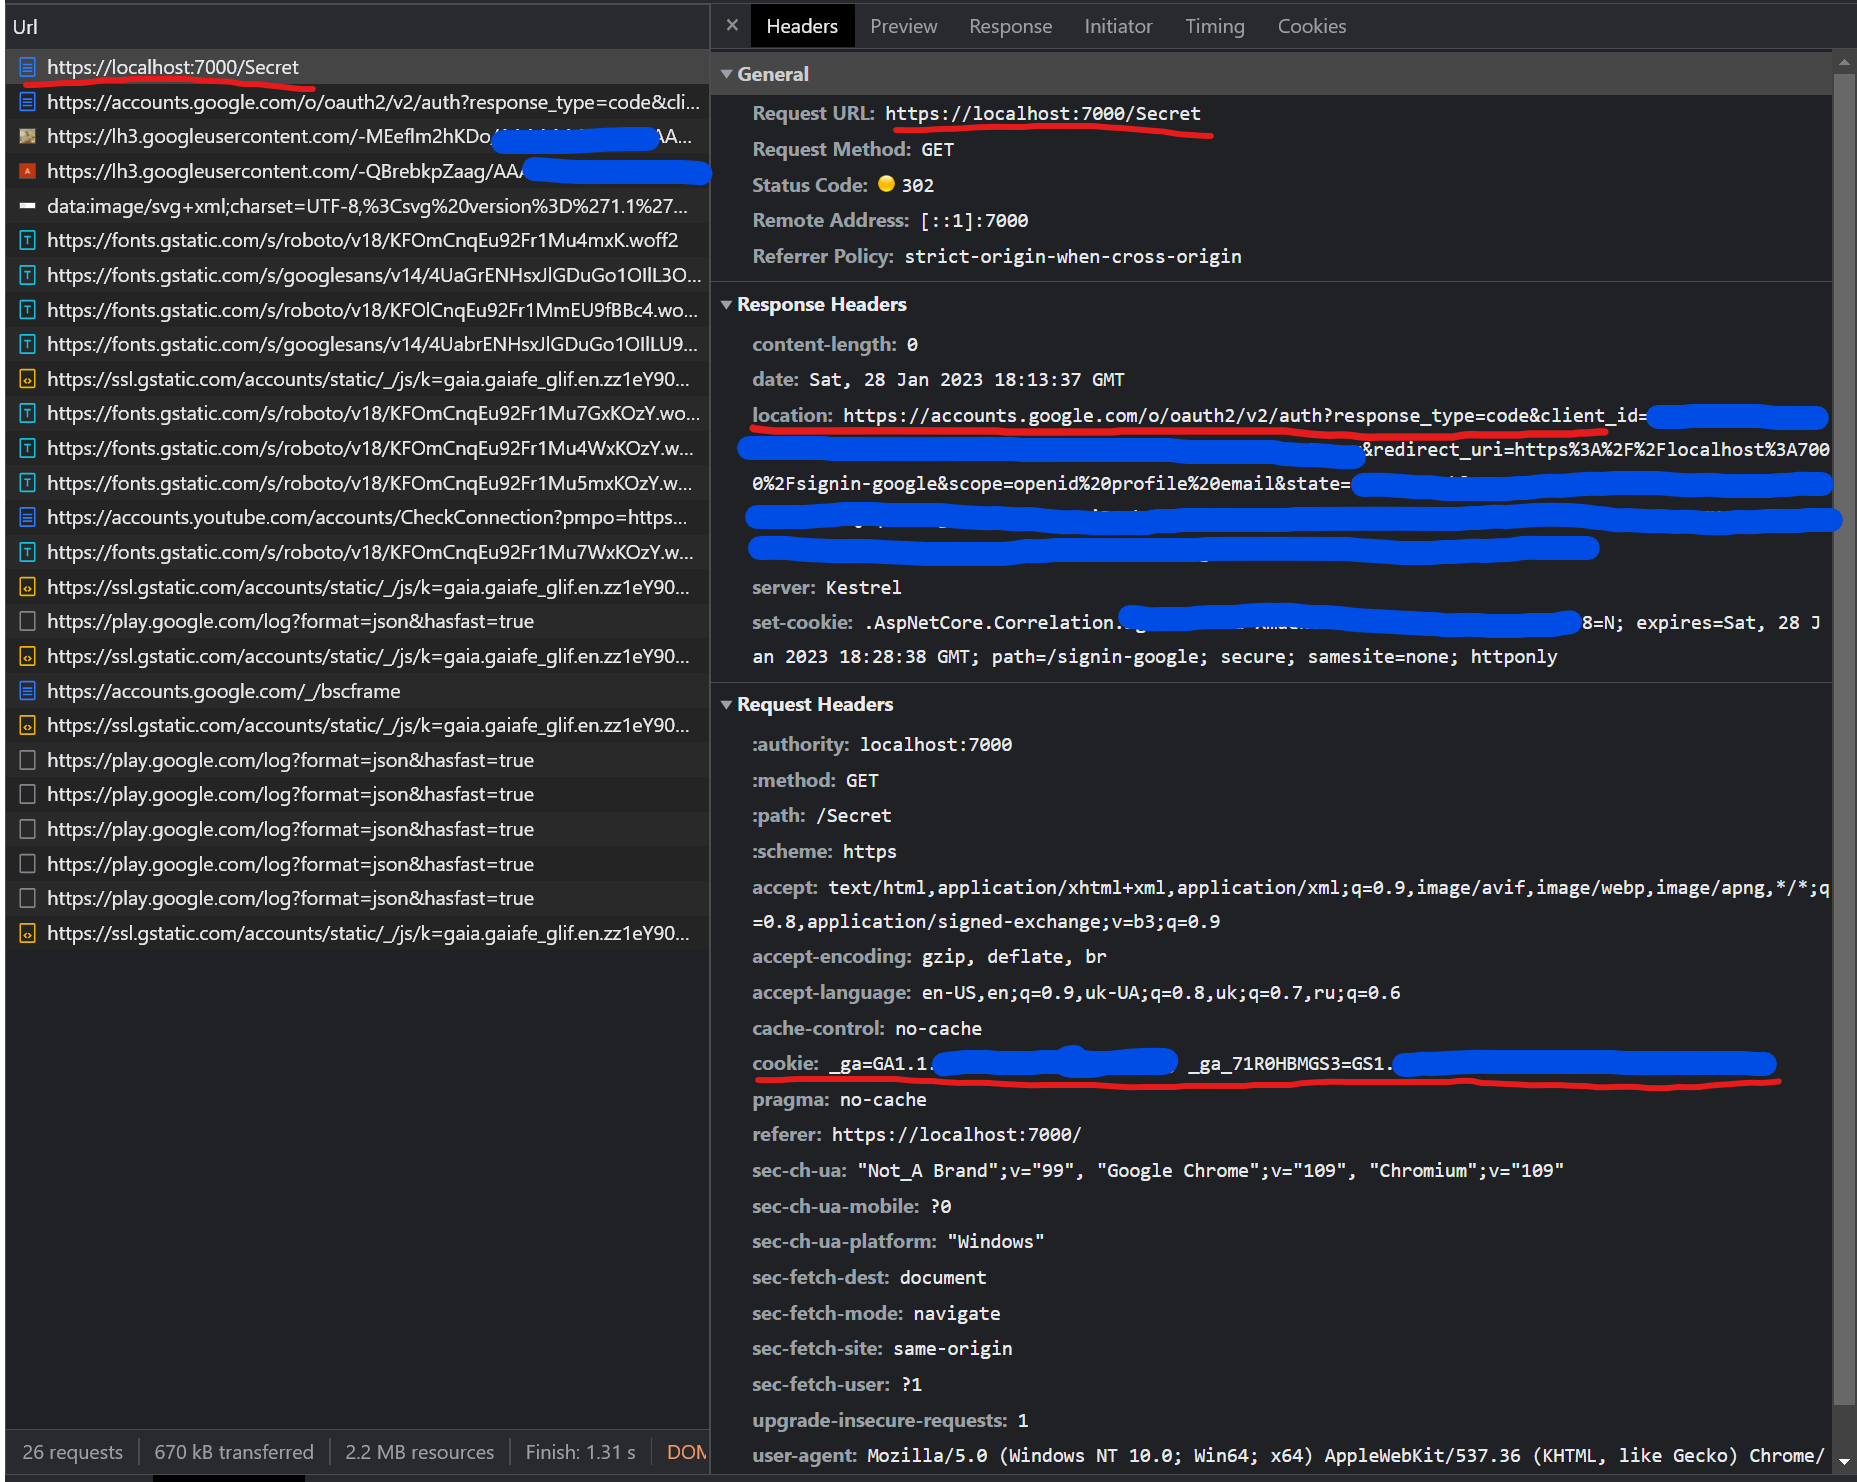Screen dimensions: 1857x1482
Task: Click the Finish 1.31 s status entry
Action: pos(581,1452)
